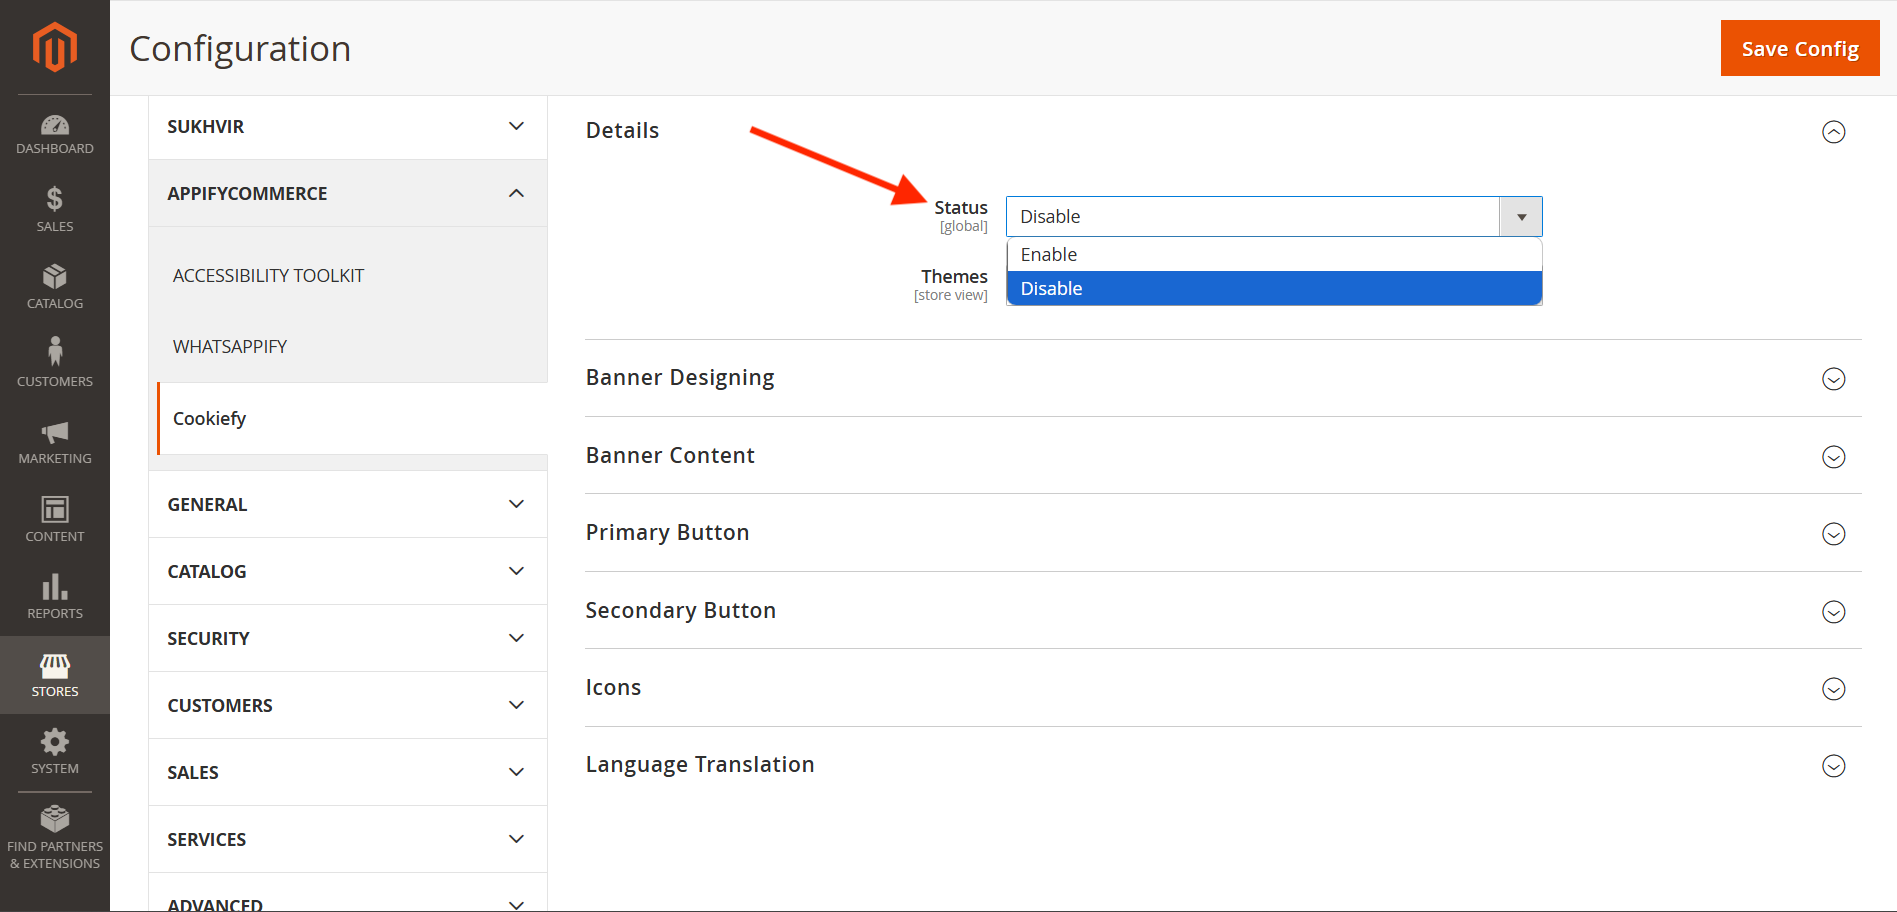Expand the SECURITY config tab chevron
Screen dimensions: 1897x912
[x=516, y=638]
